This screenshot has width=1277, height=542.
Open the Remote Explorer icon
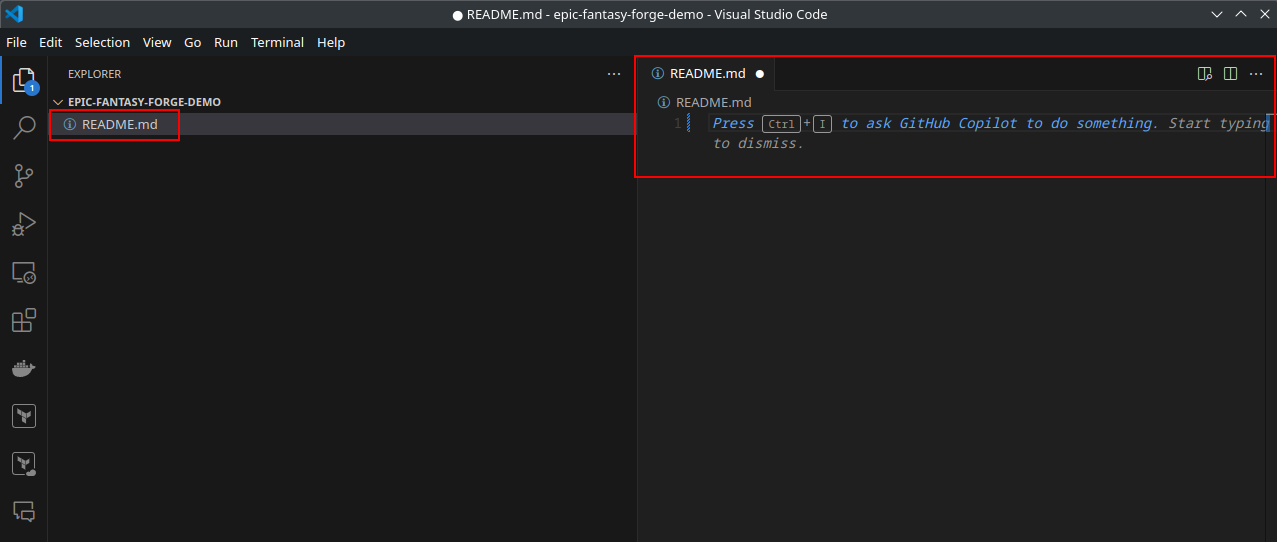(24, 272)
